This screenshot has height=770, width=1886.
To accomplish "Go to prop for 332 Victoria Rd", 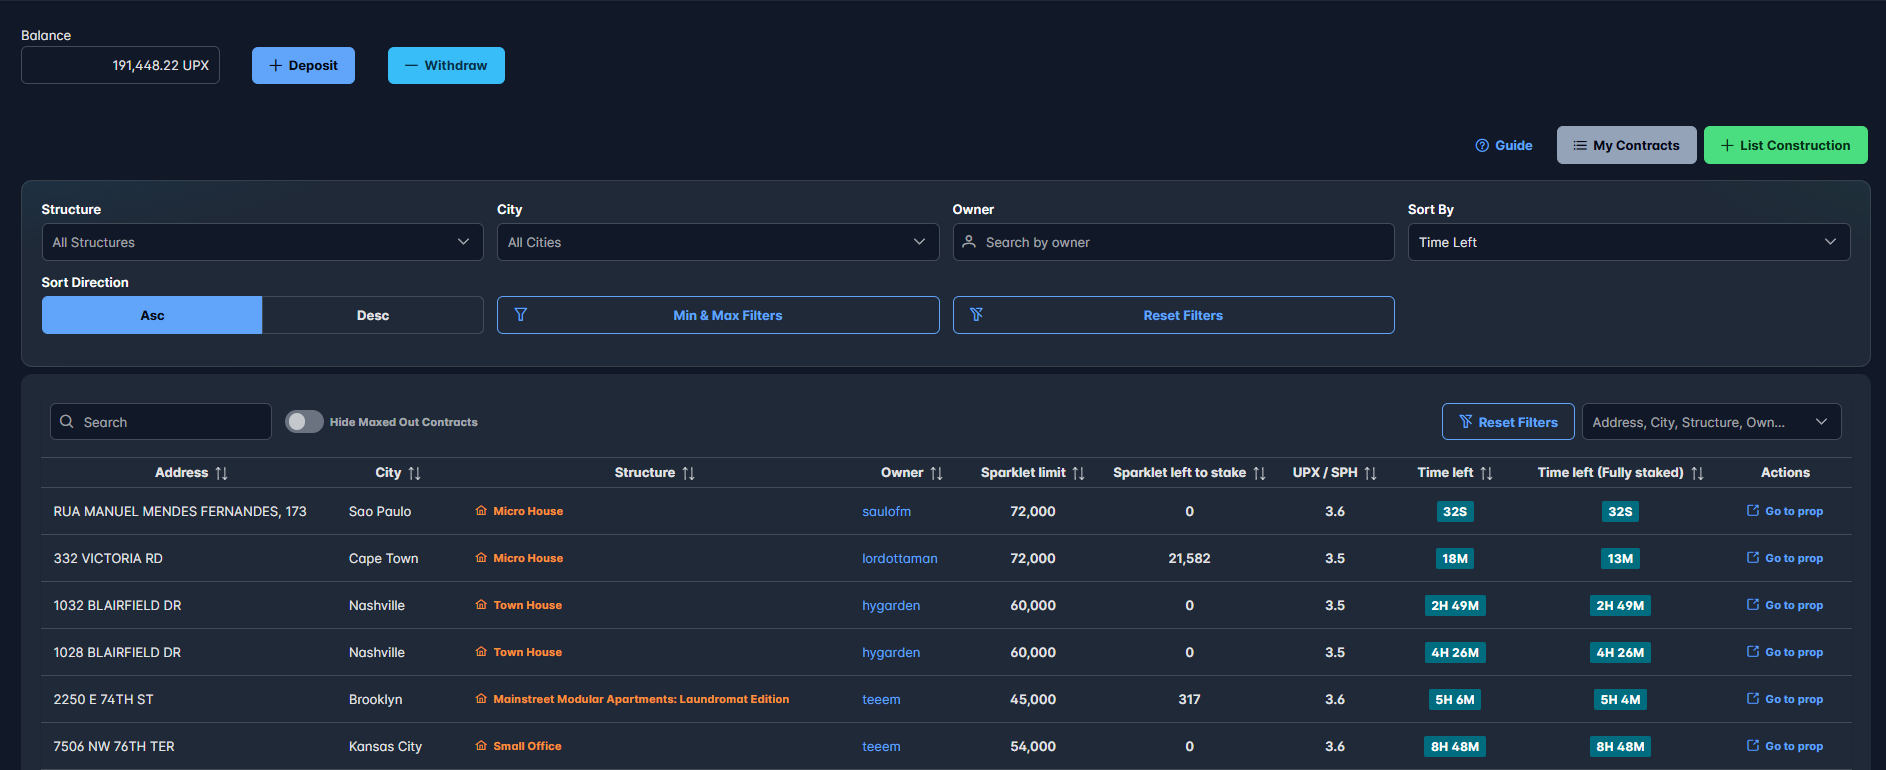I will [1784, 558].
